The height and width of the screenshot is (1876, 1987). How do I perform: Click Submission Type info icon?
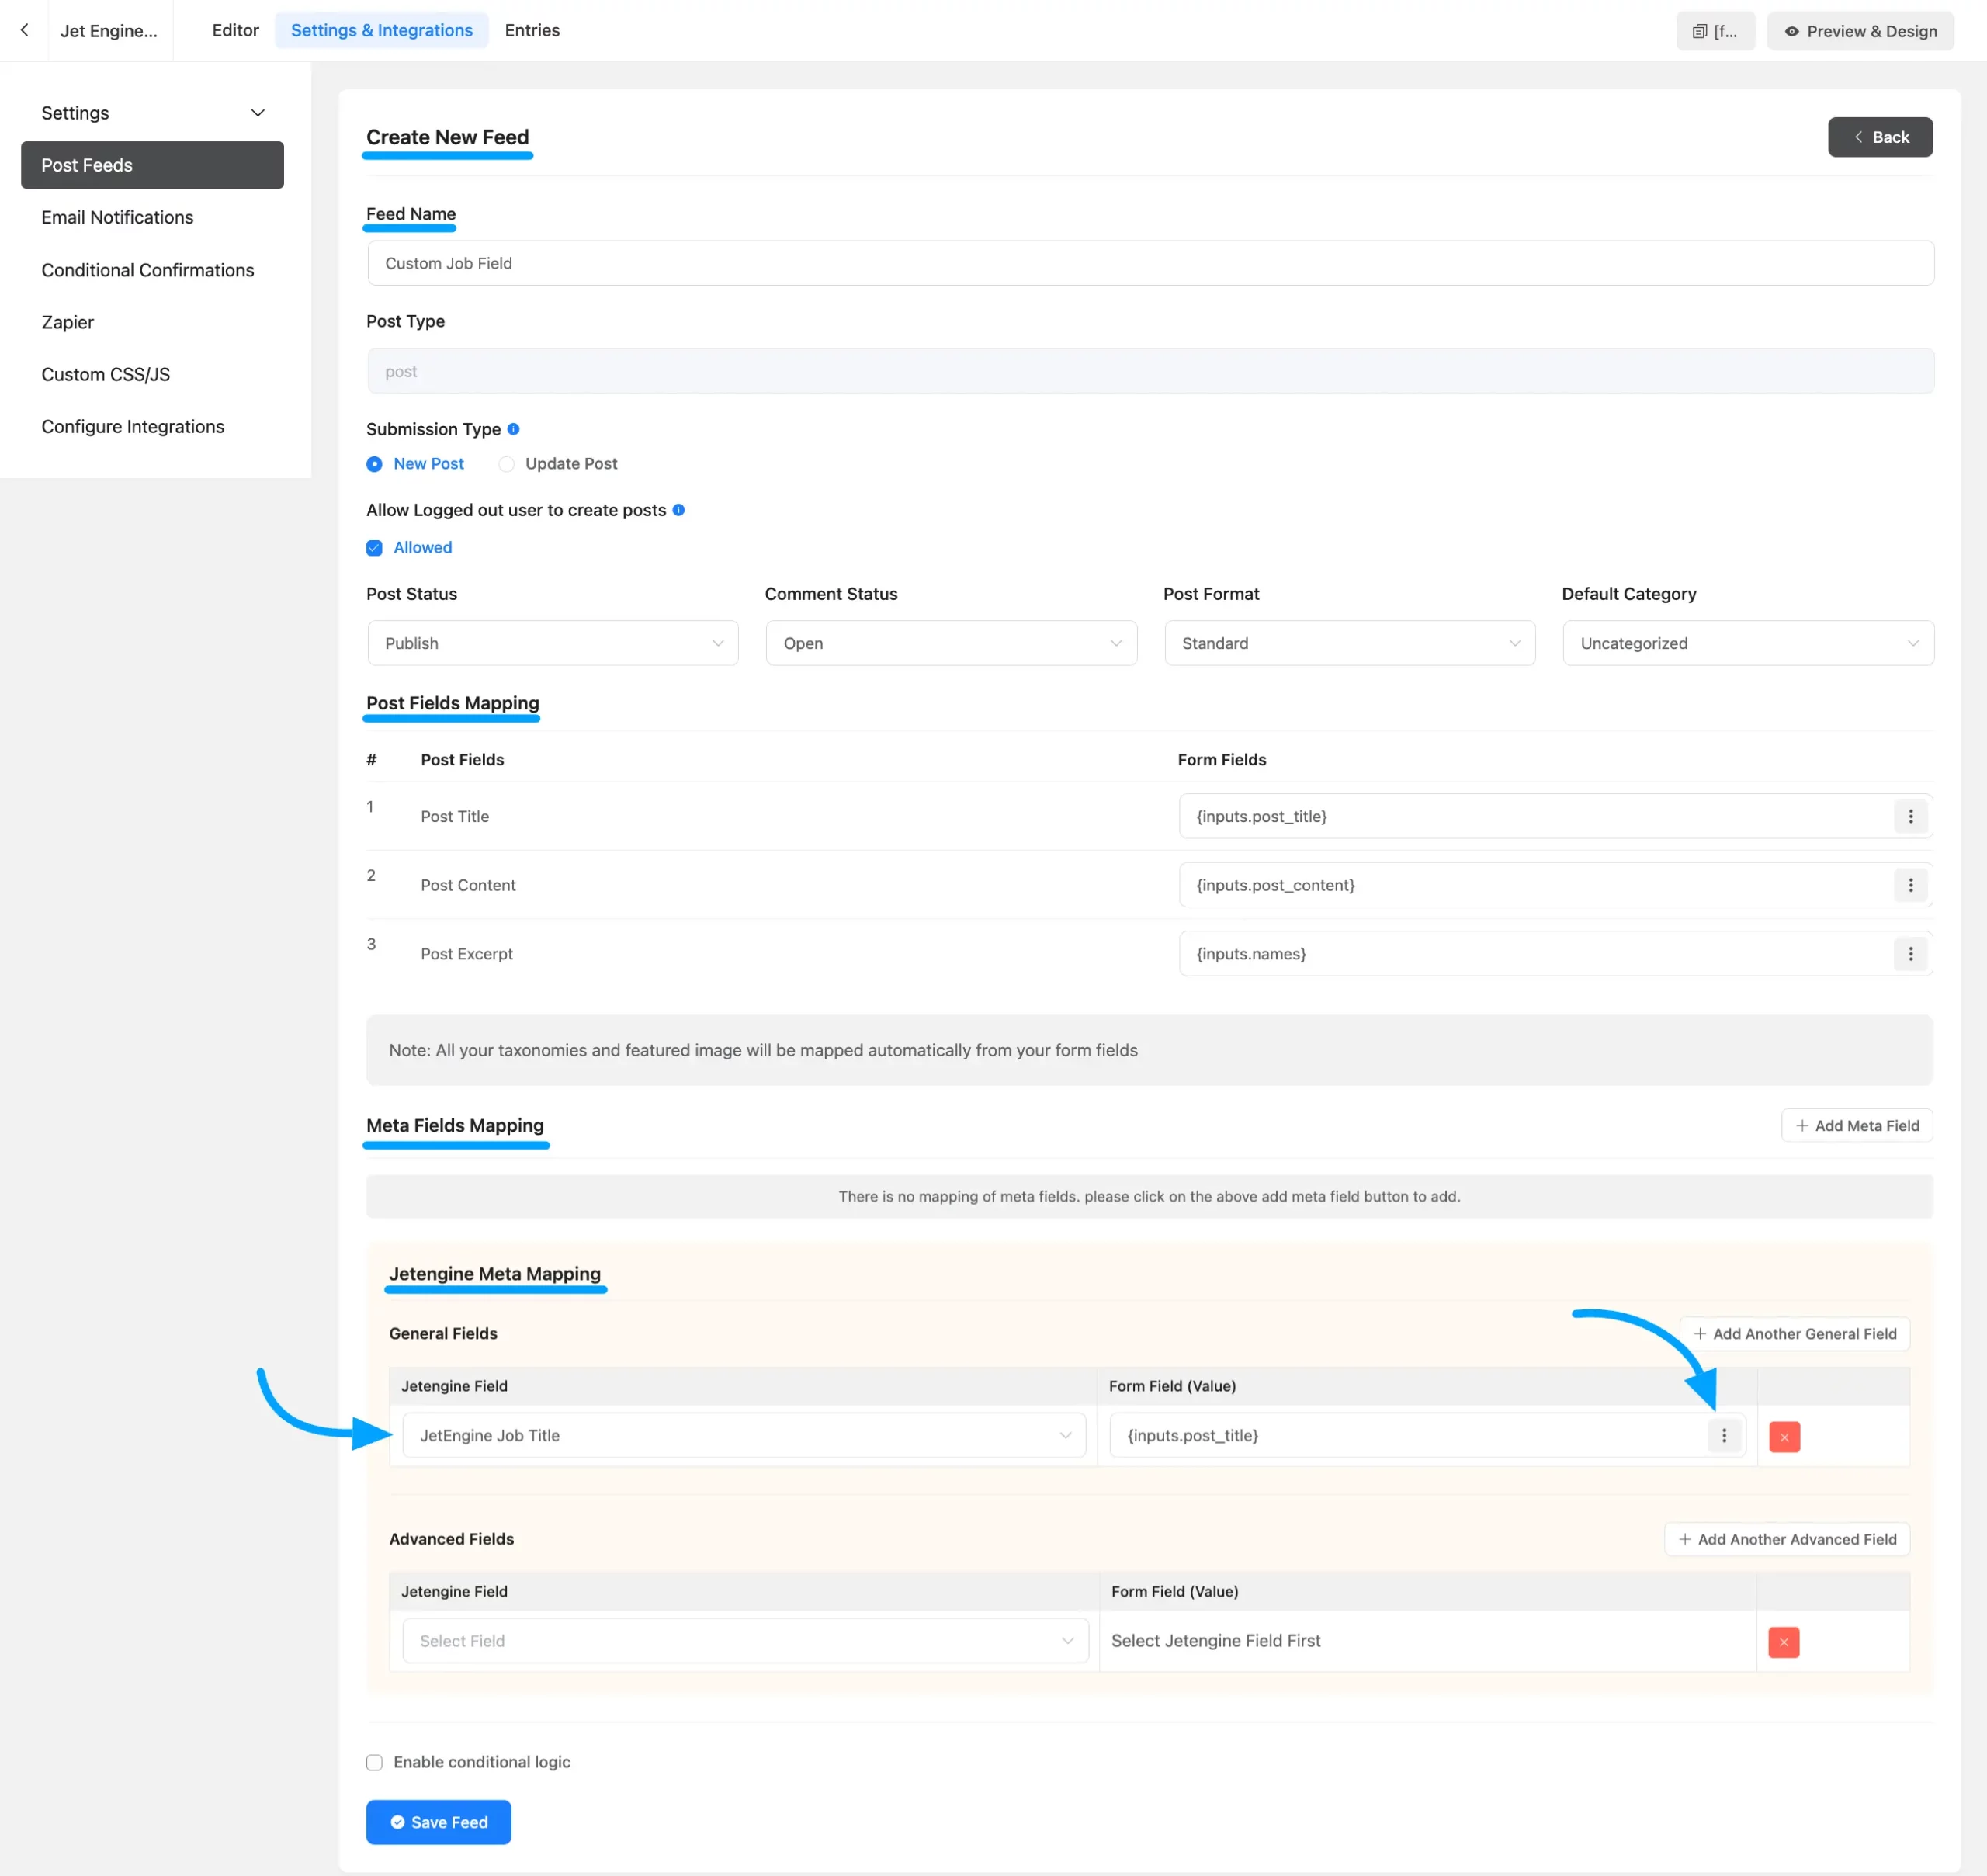coord(513,429)
